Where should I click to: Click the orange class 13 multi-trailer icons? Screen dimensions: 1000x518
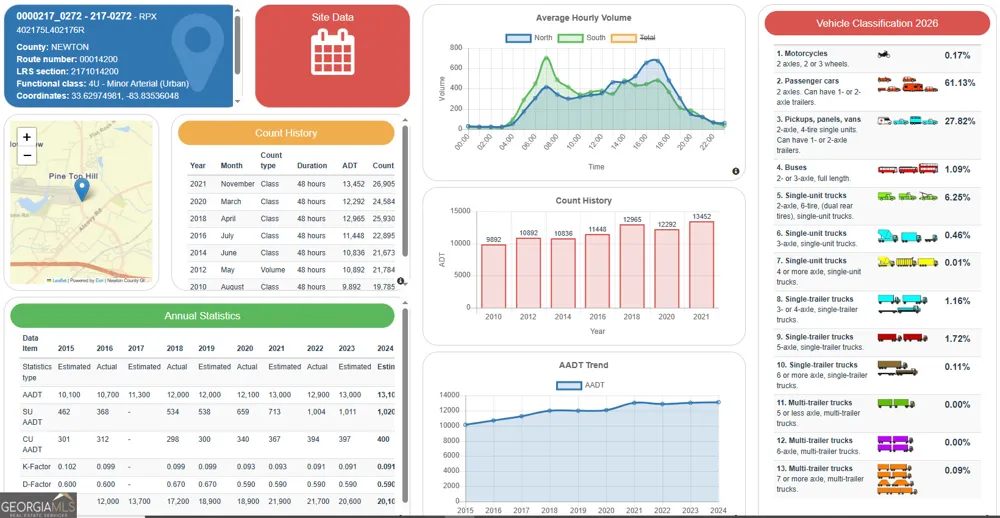pos(897,479)
